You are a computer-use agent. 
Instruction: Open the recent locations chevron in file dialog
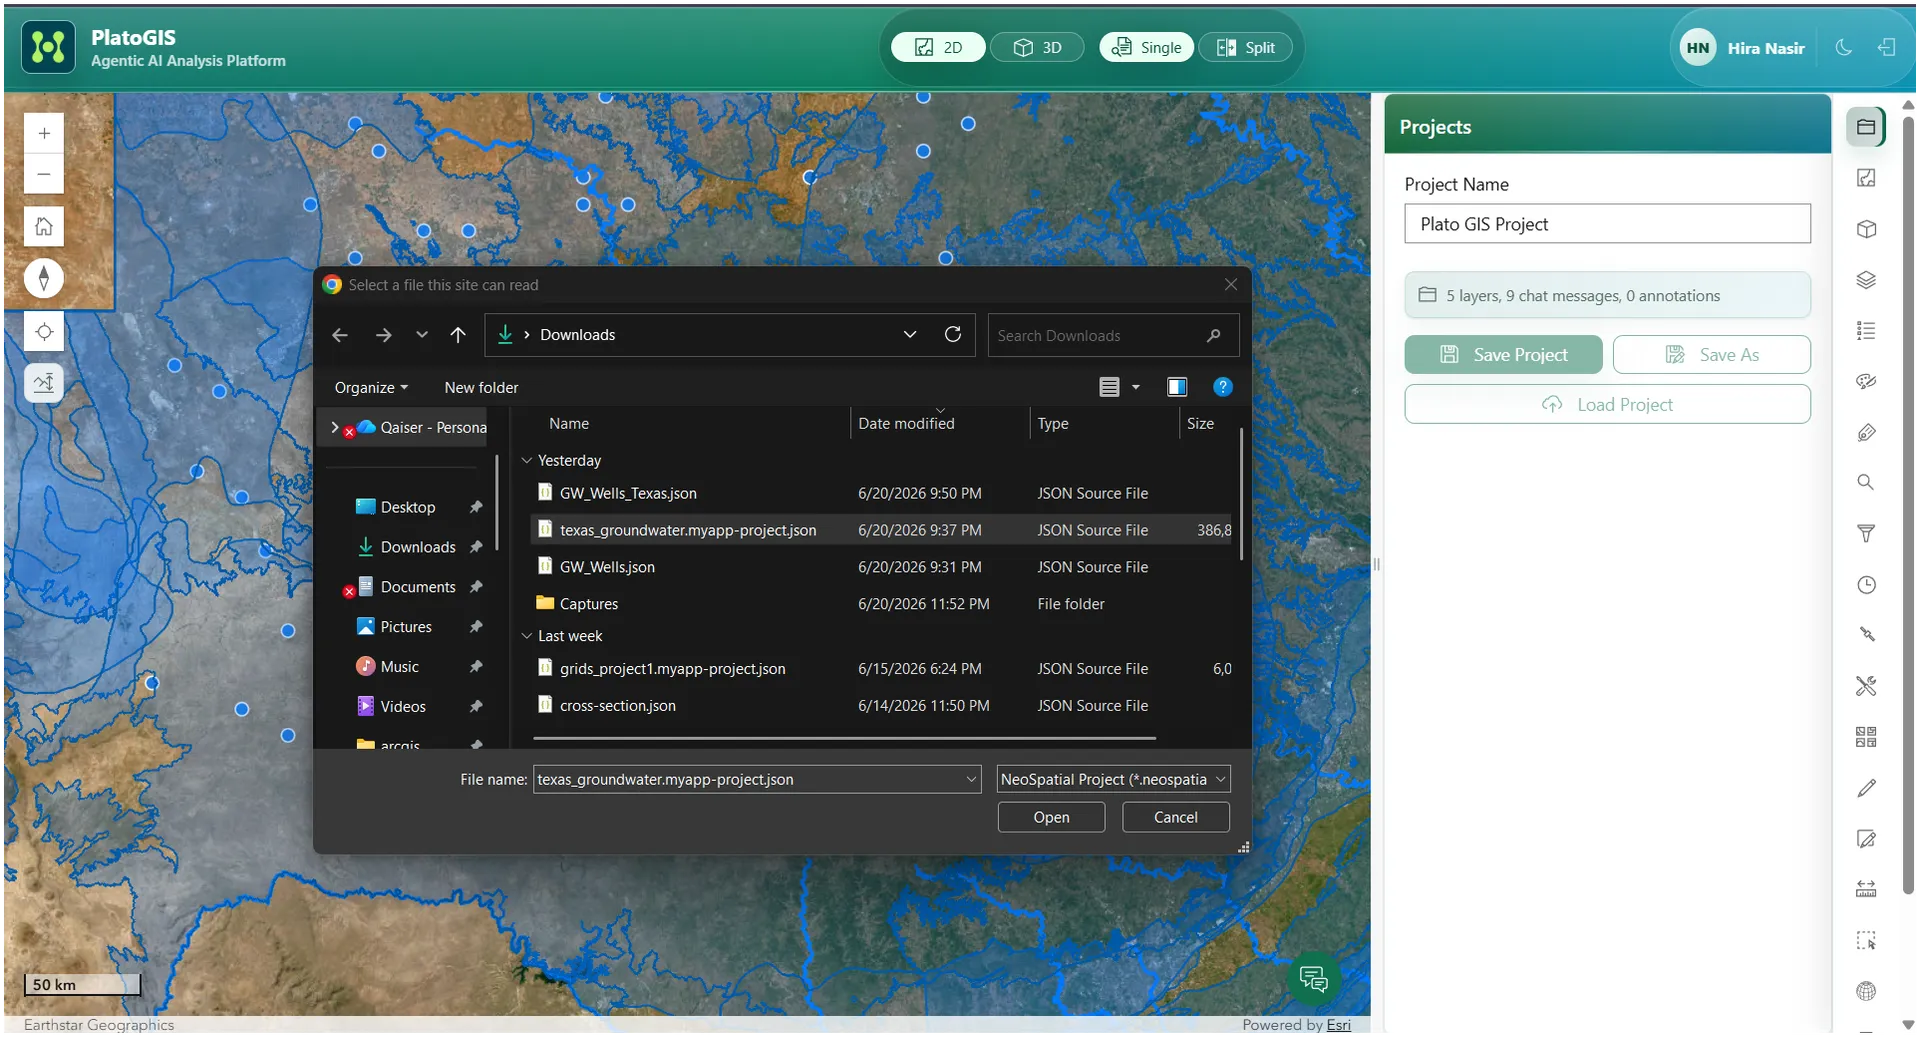pos(422,335)
